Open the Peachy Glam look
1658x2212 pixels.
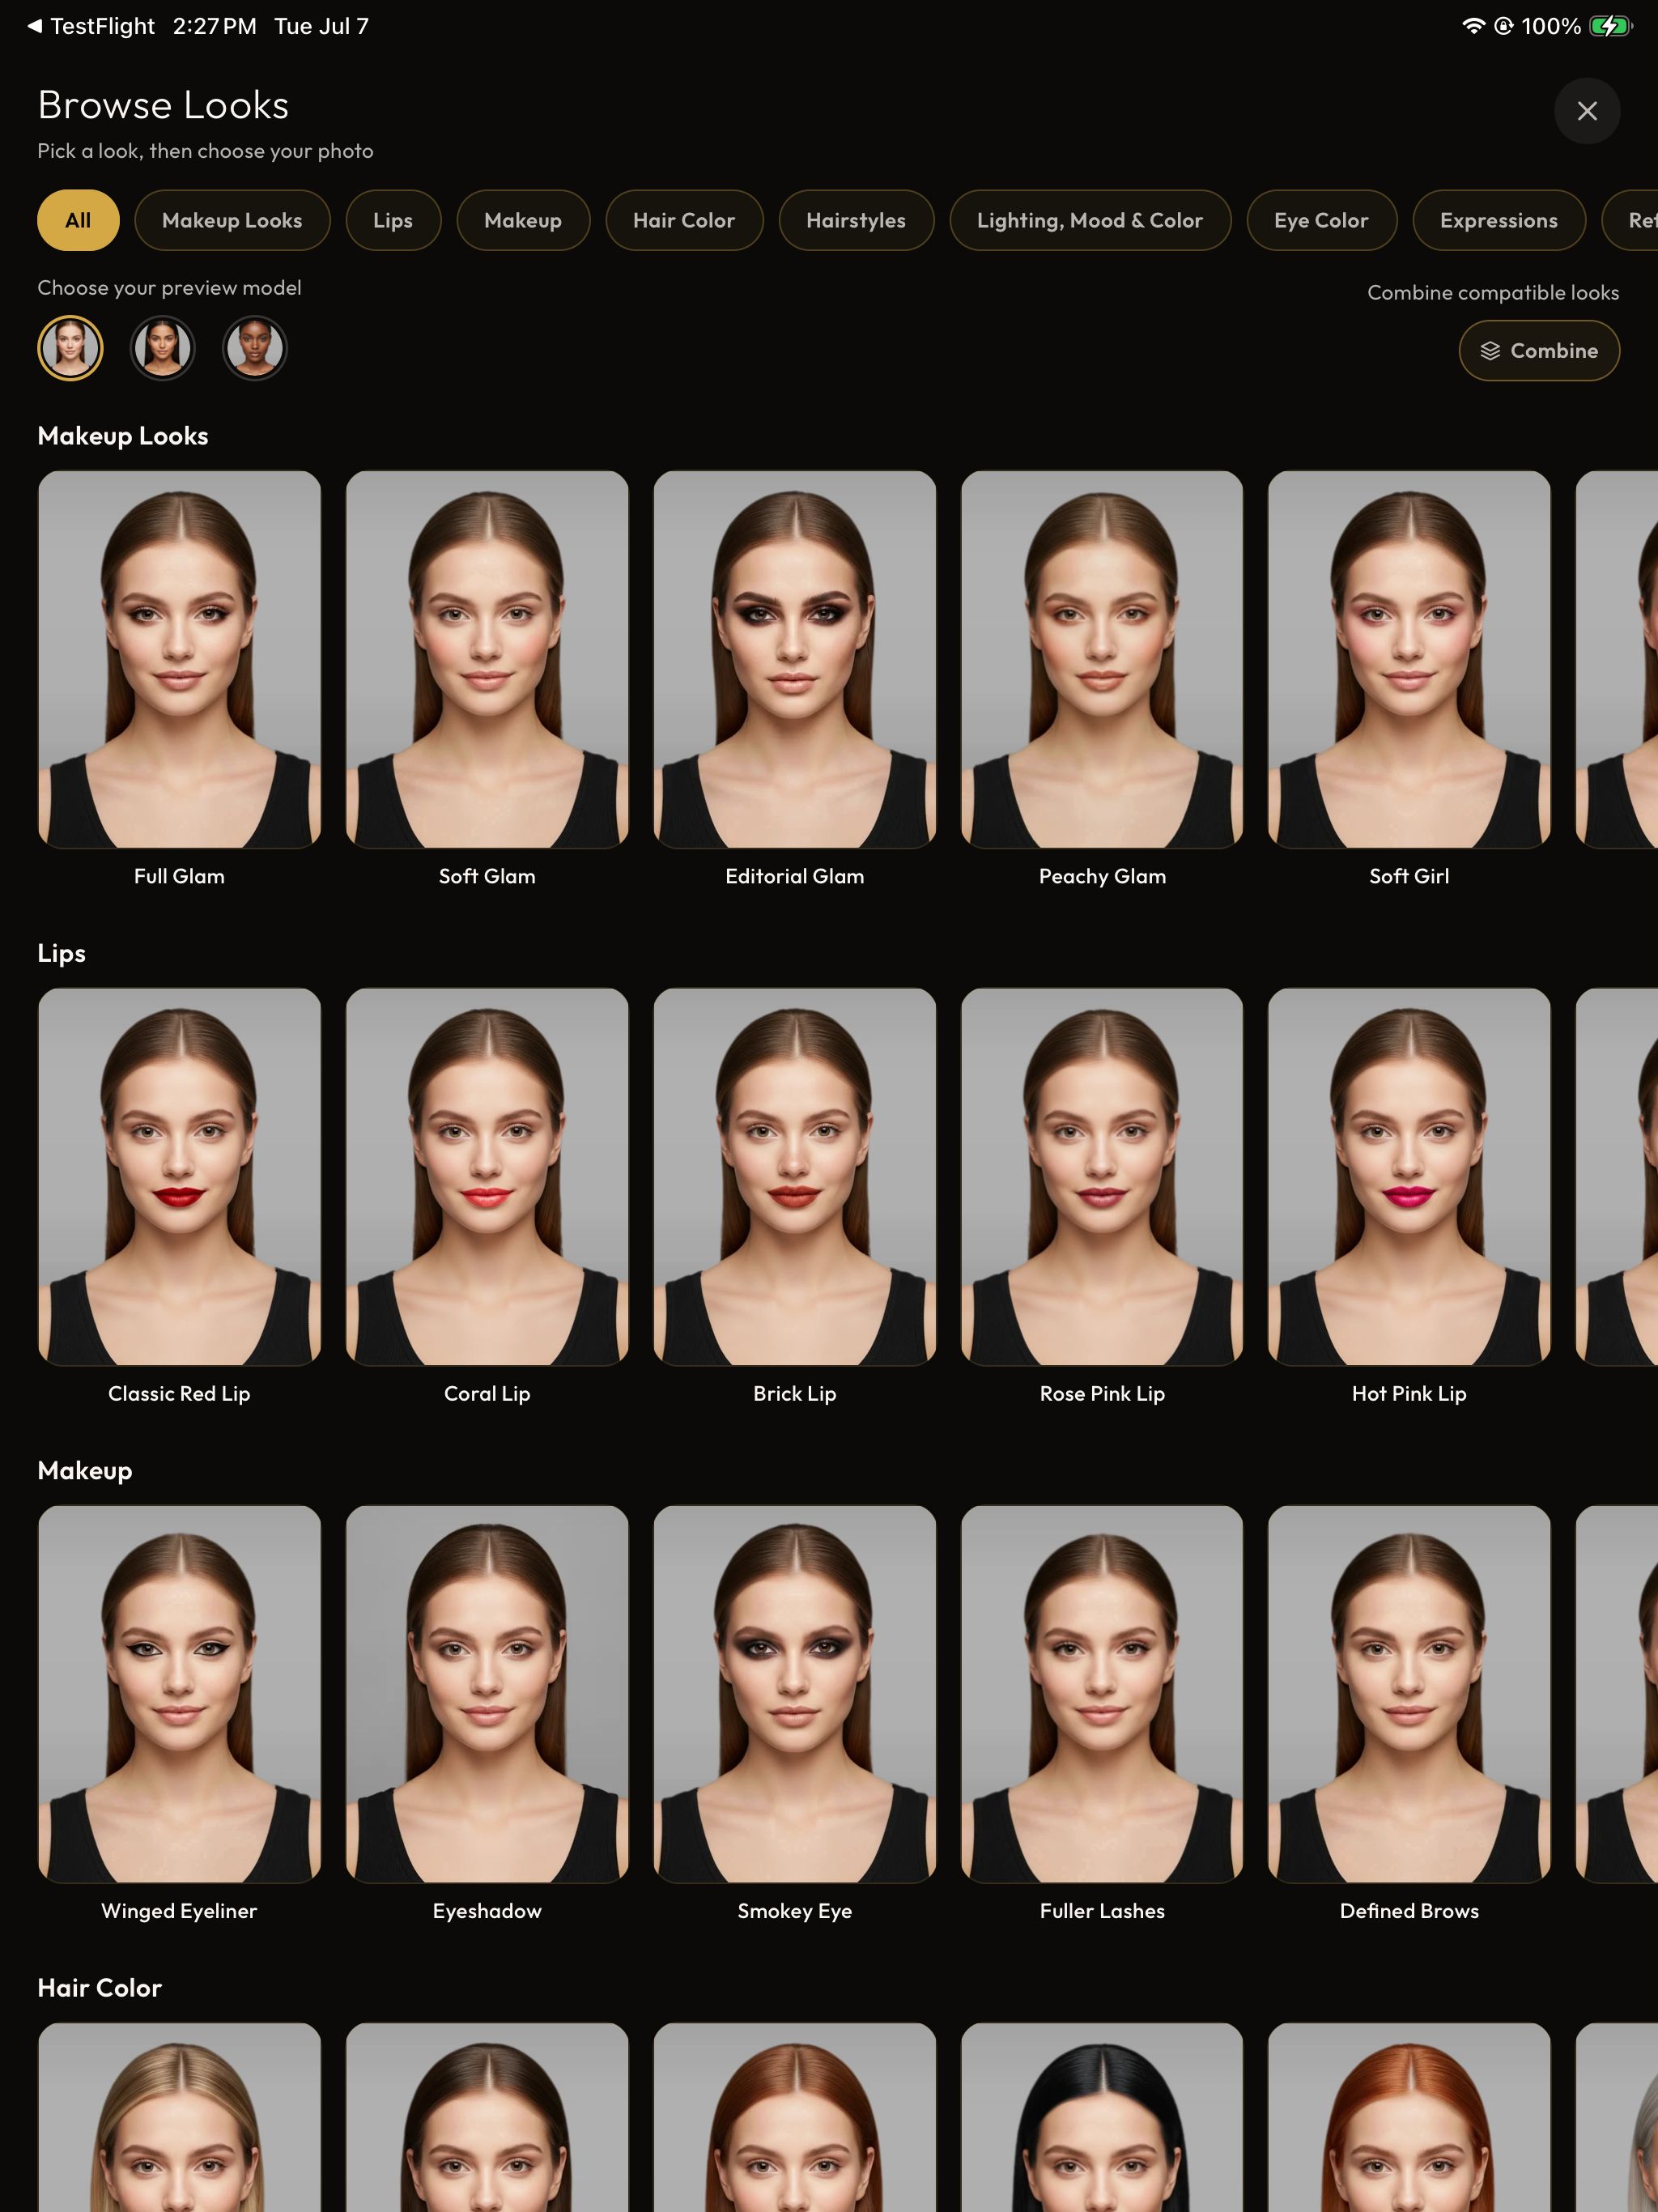1102,660
